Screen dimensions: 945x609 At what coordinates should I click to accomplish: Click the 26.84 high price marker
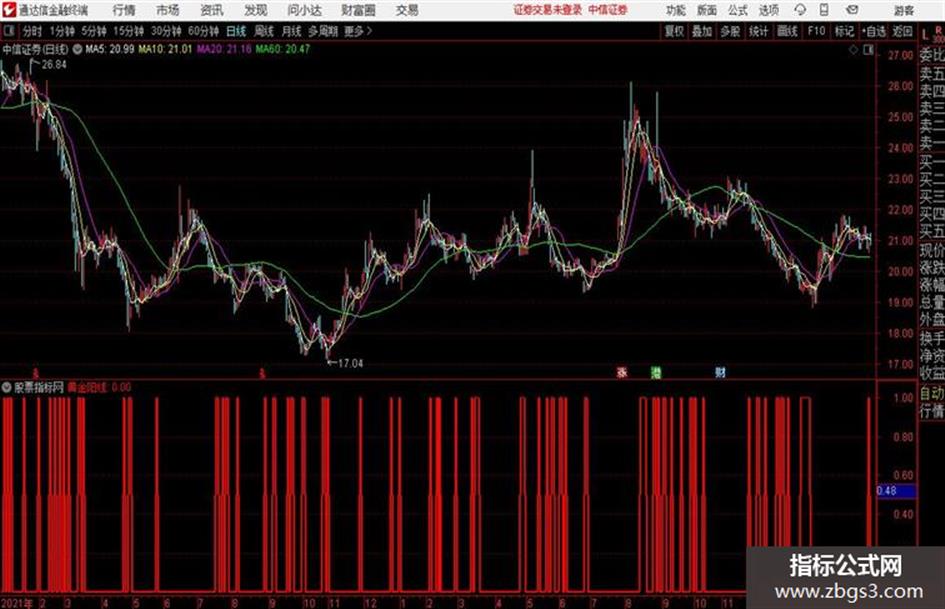[x=54, y=65]
